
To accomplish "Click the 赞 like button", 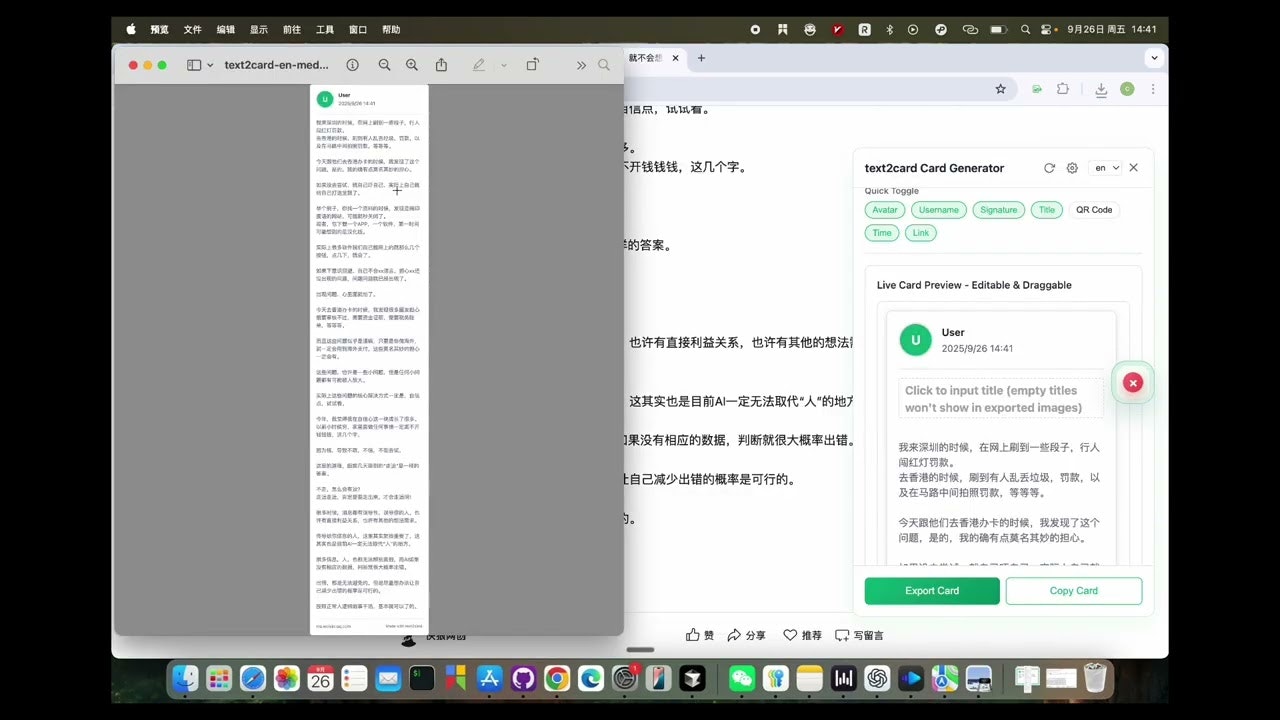I will (x=700, y=635).
